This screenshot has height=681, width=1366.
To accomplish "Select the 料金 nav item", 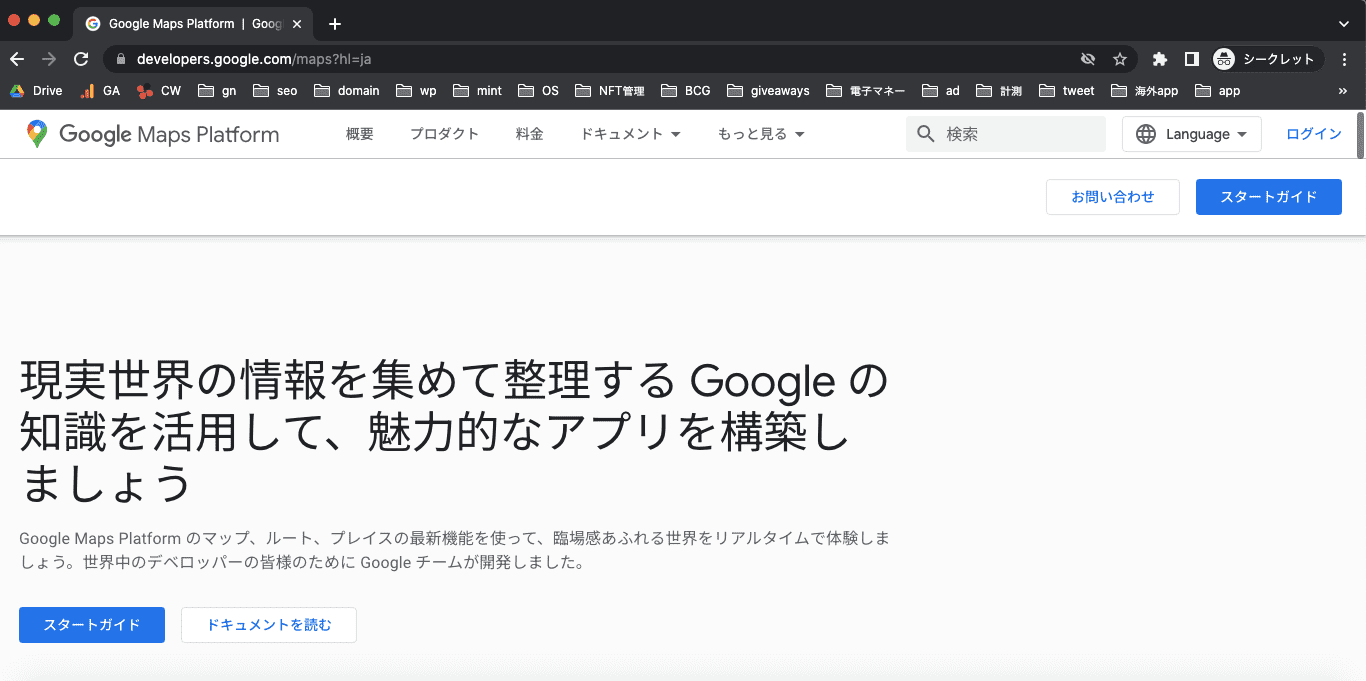I will coord(530,134).
